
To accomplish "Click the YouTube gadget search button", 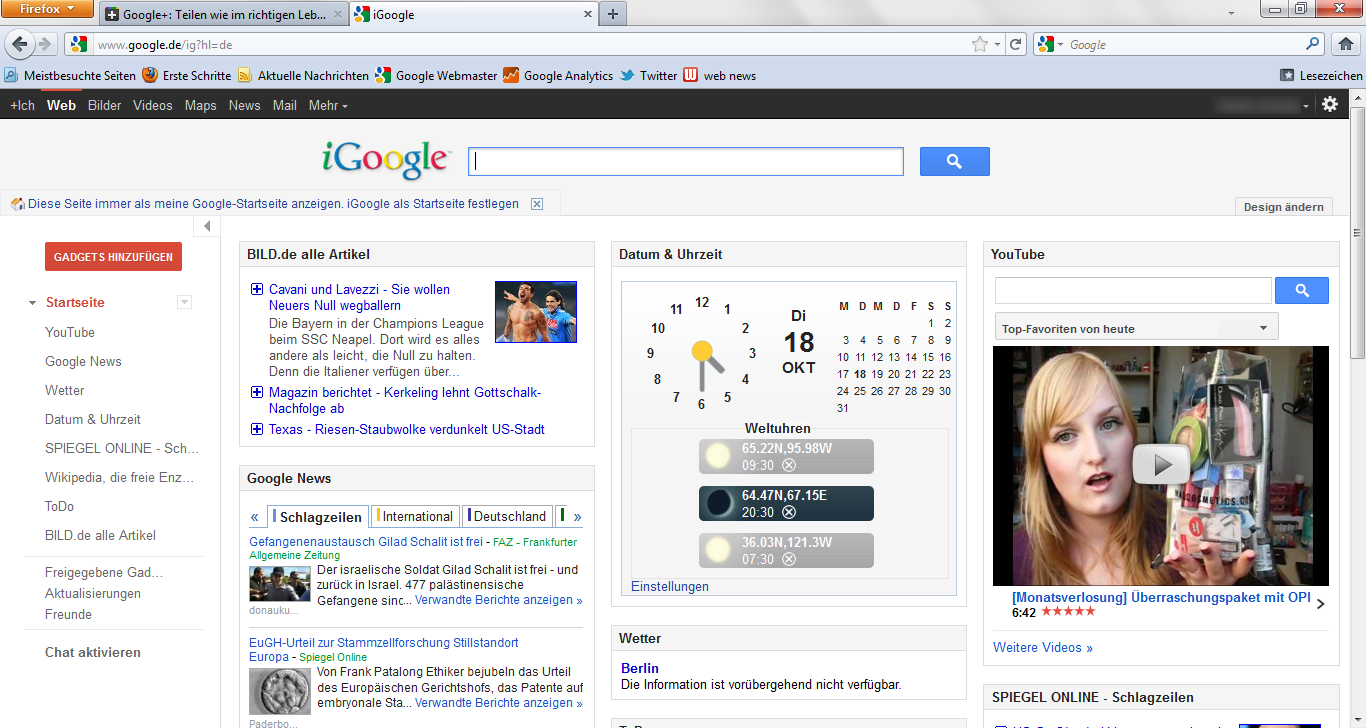I will (1301, 290).
